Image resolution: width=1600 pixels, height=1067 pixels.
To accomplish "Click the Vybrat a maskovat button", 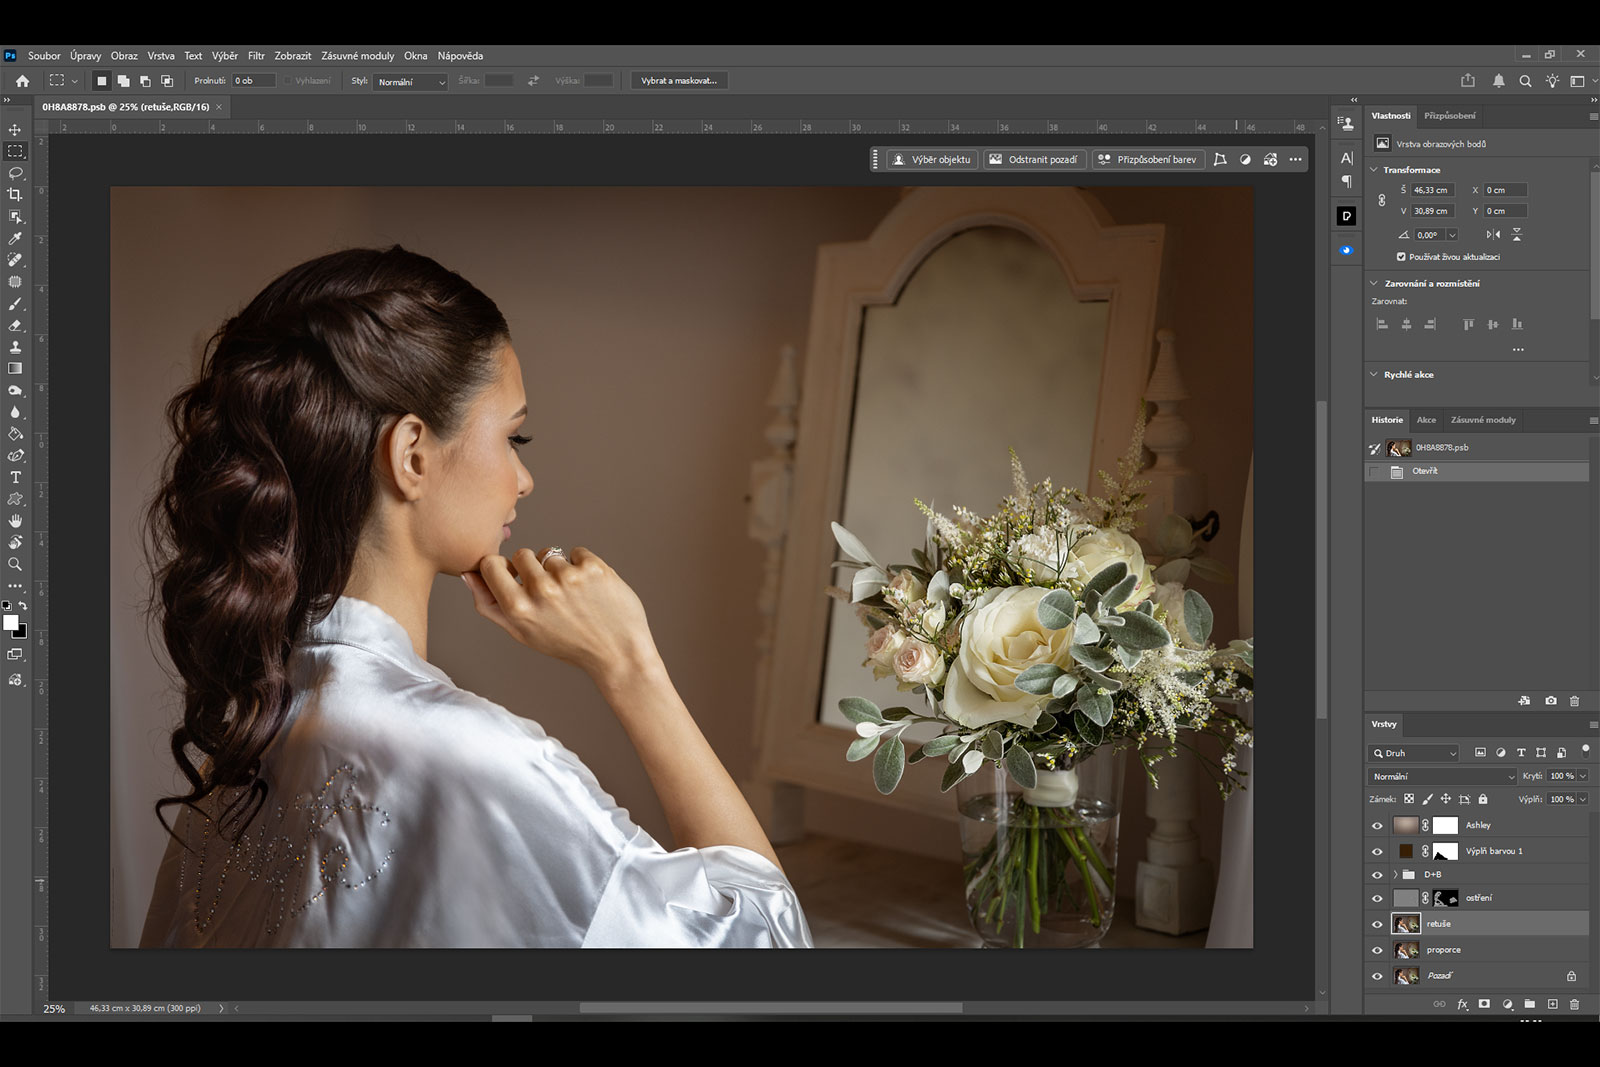I will tap(679, 81).
